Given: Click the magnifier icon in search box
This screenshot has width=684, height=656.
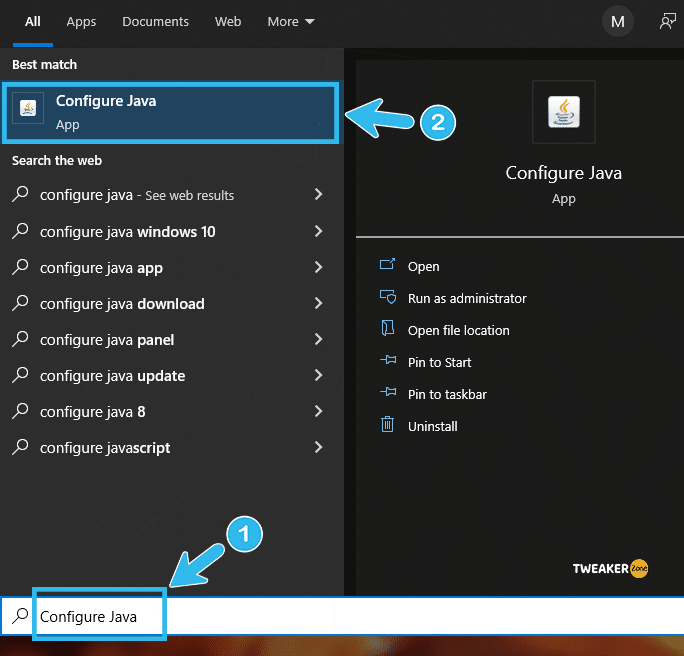Looking at the screenshot, I should (20, 616).
